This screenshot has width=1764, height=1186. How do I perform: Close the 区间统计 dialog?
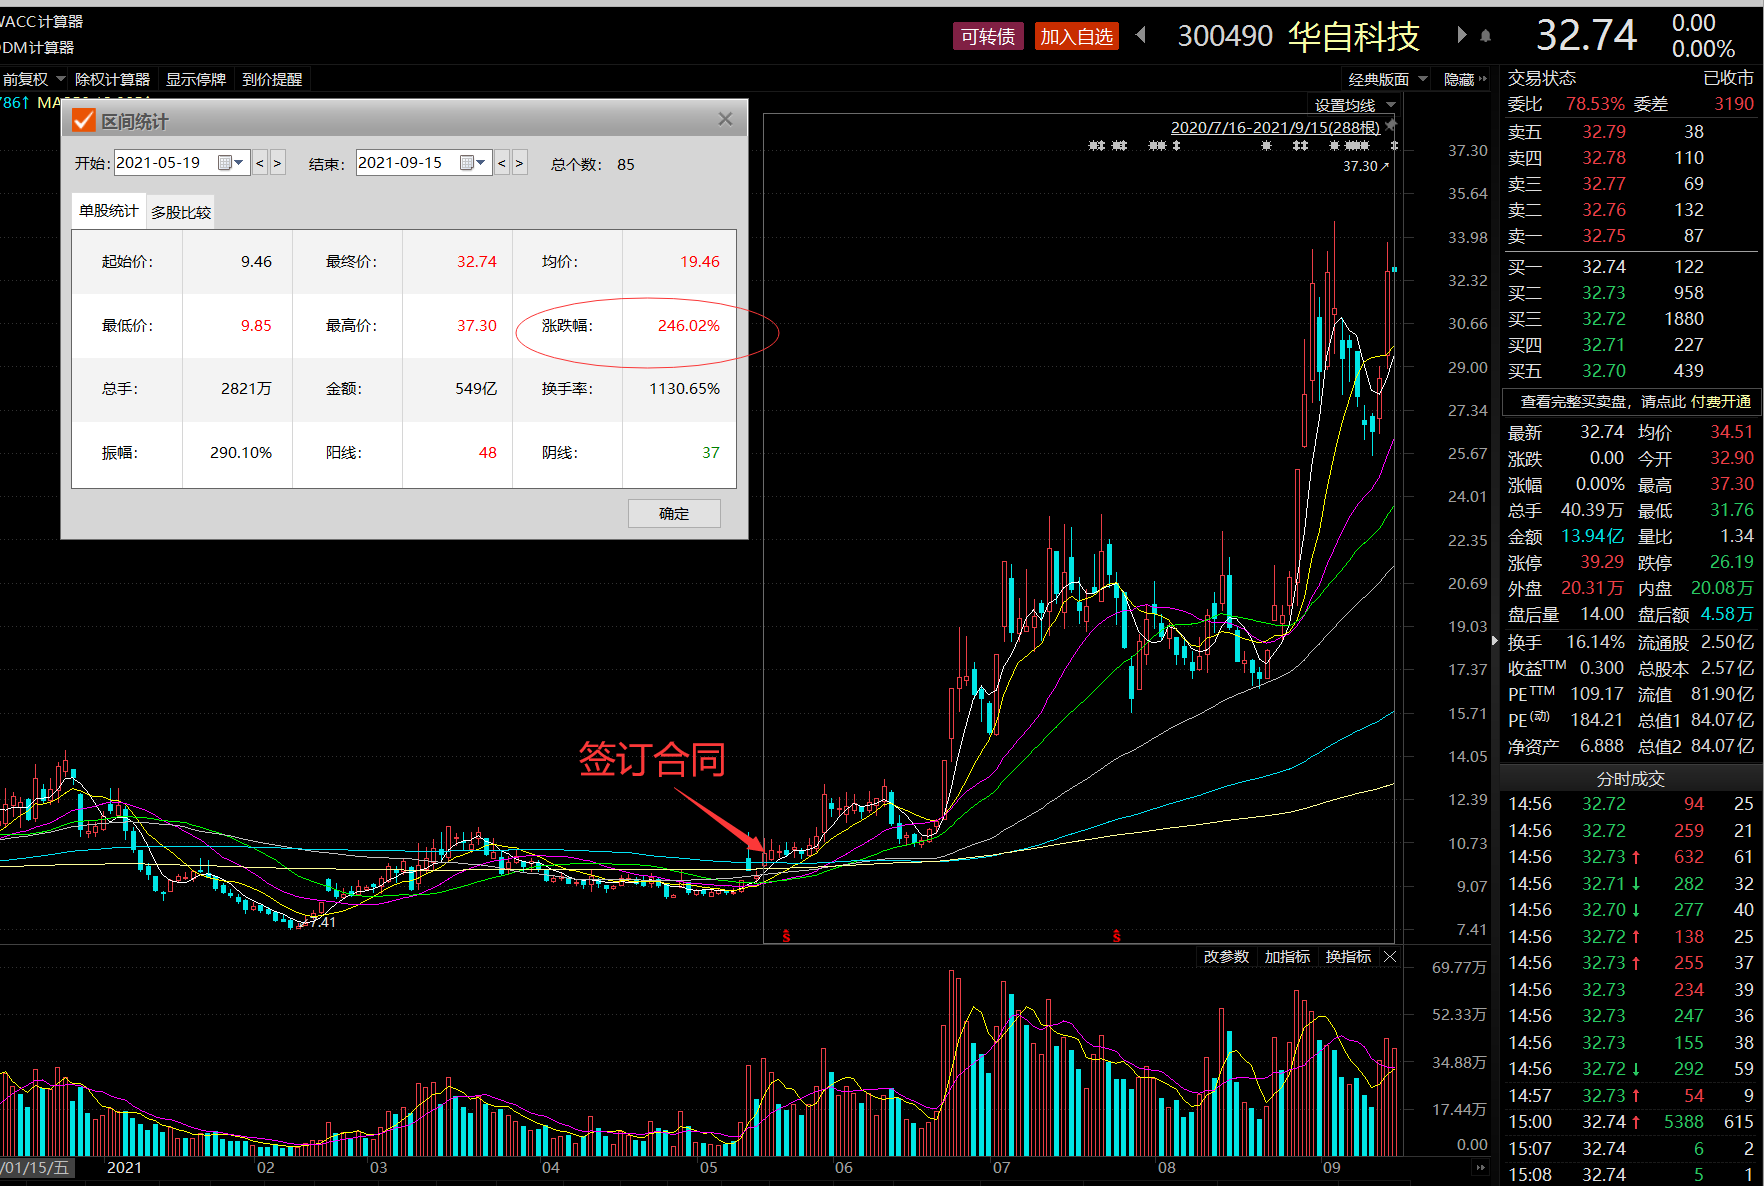coord(725,120)
